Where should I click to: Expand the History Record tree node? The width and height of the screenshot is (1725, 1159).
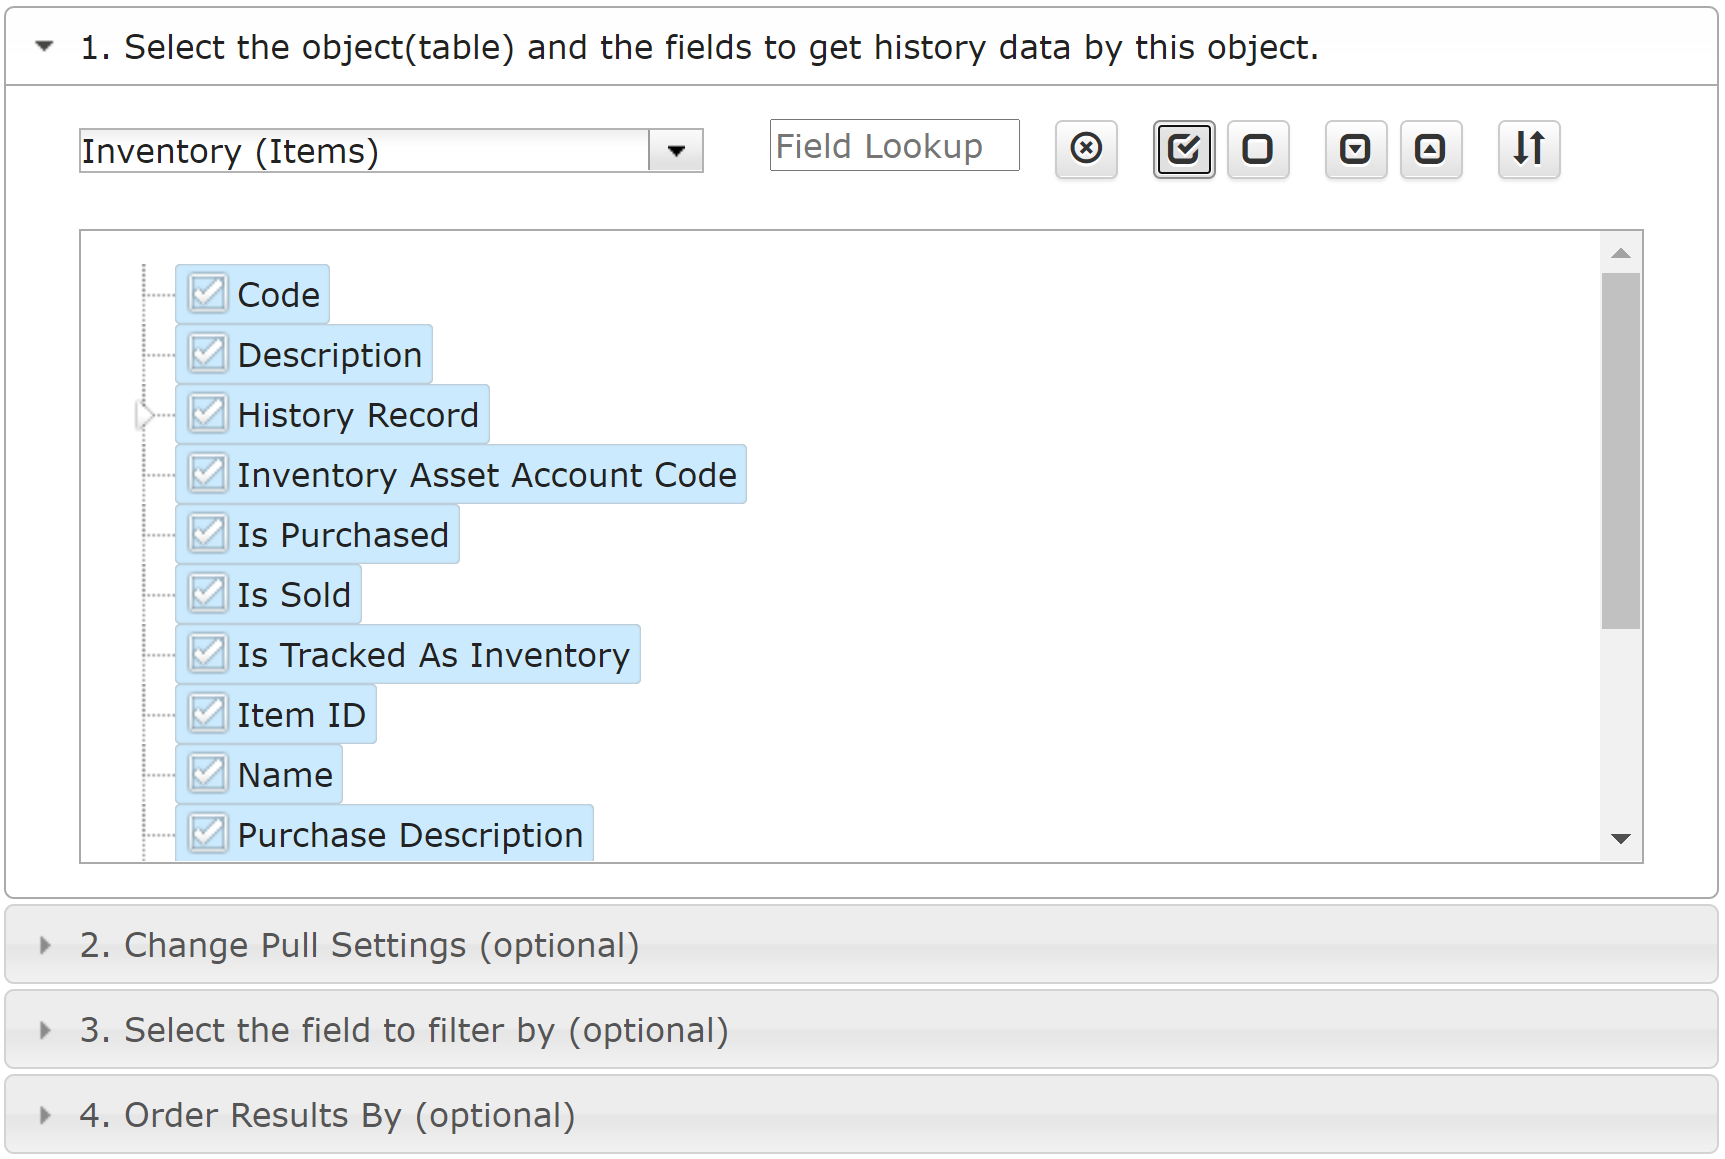click(x=145, y=414)
